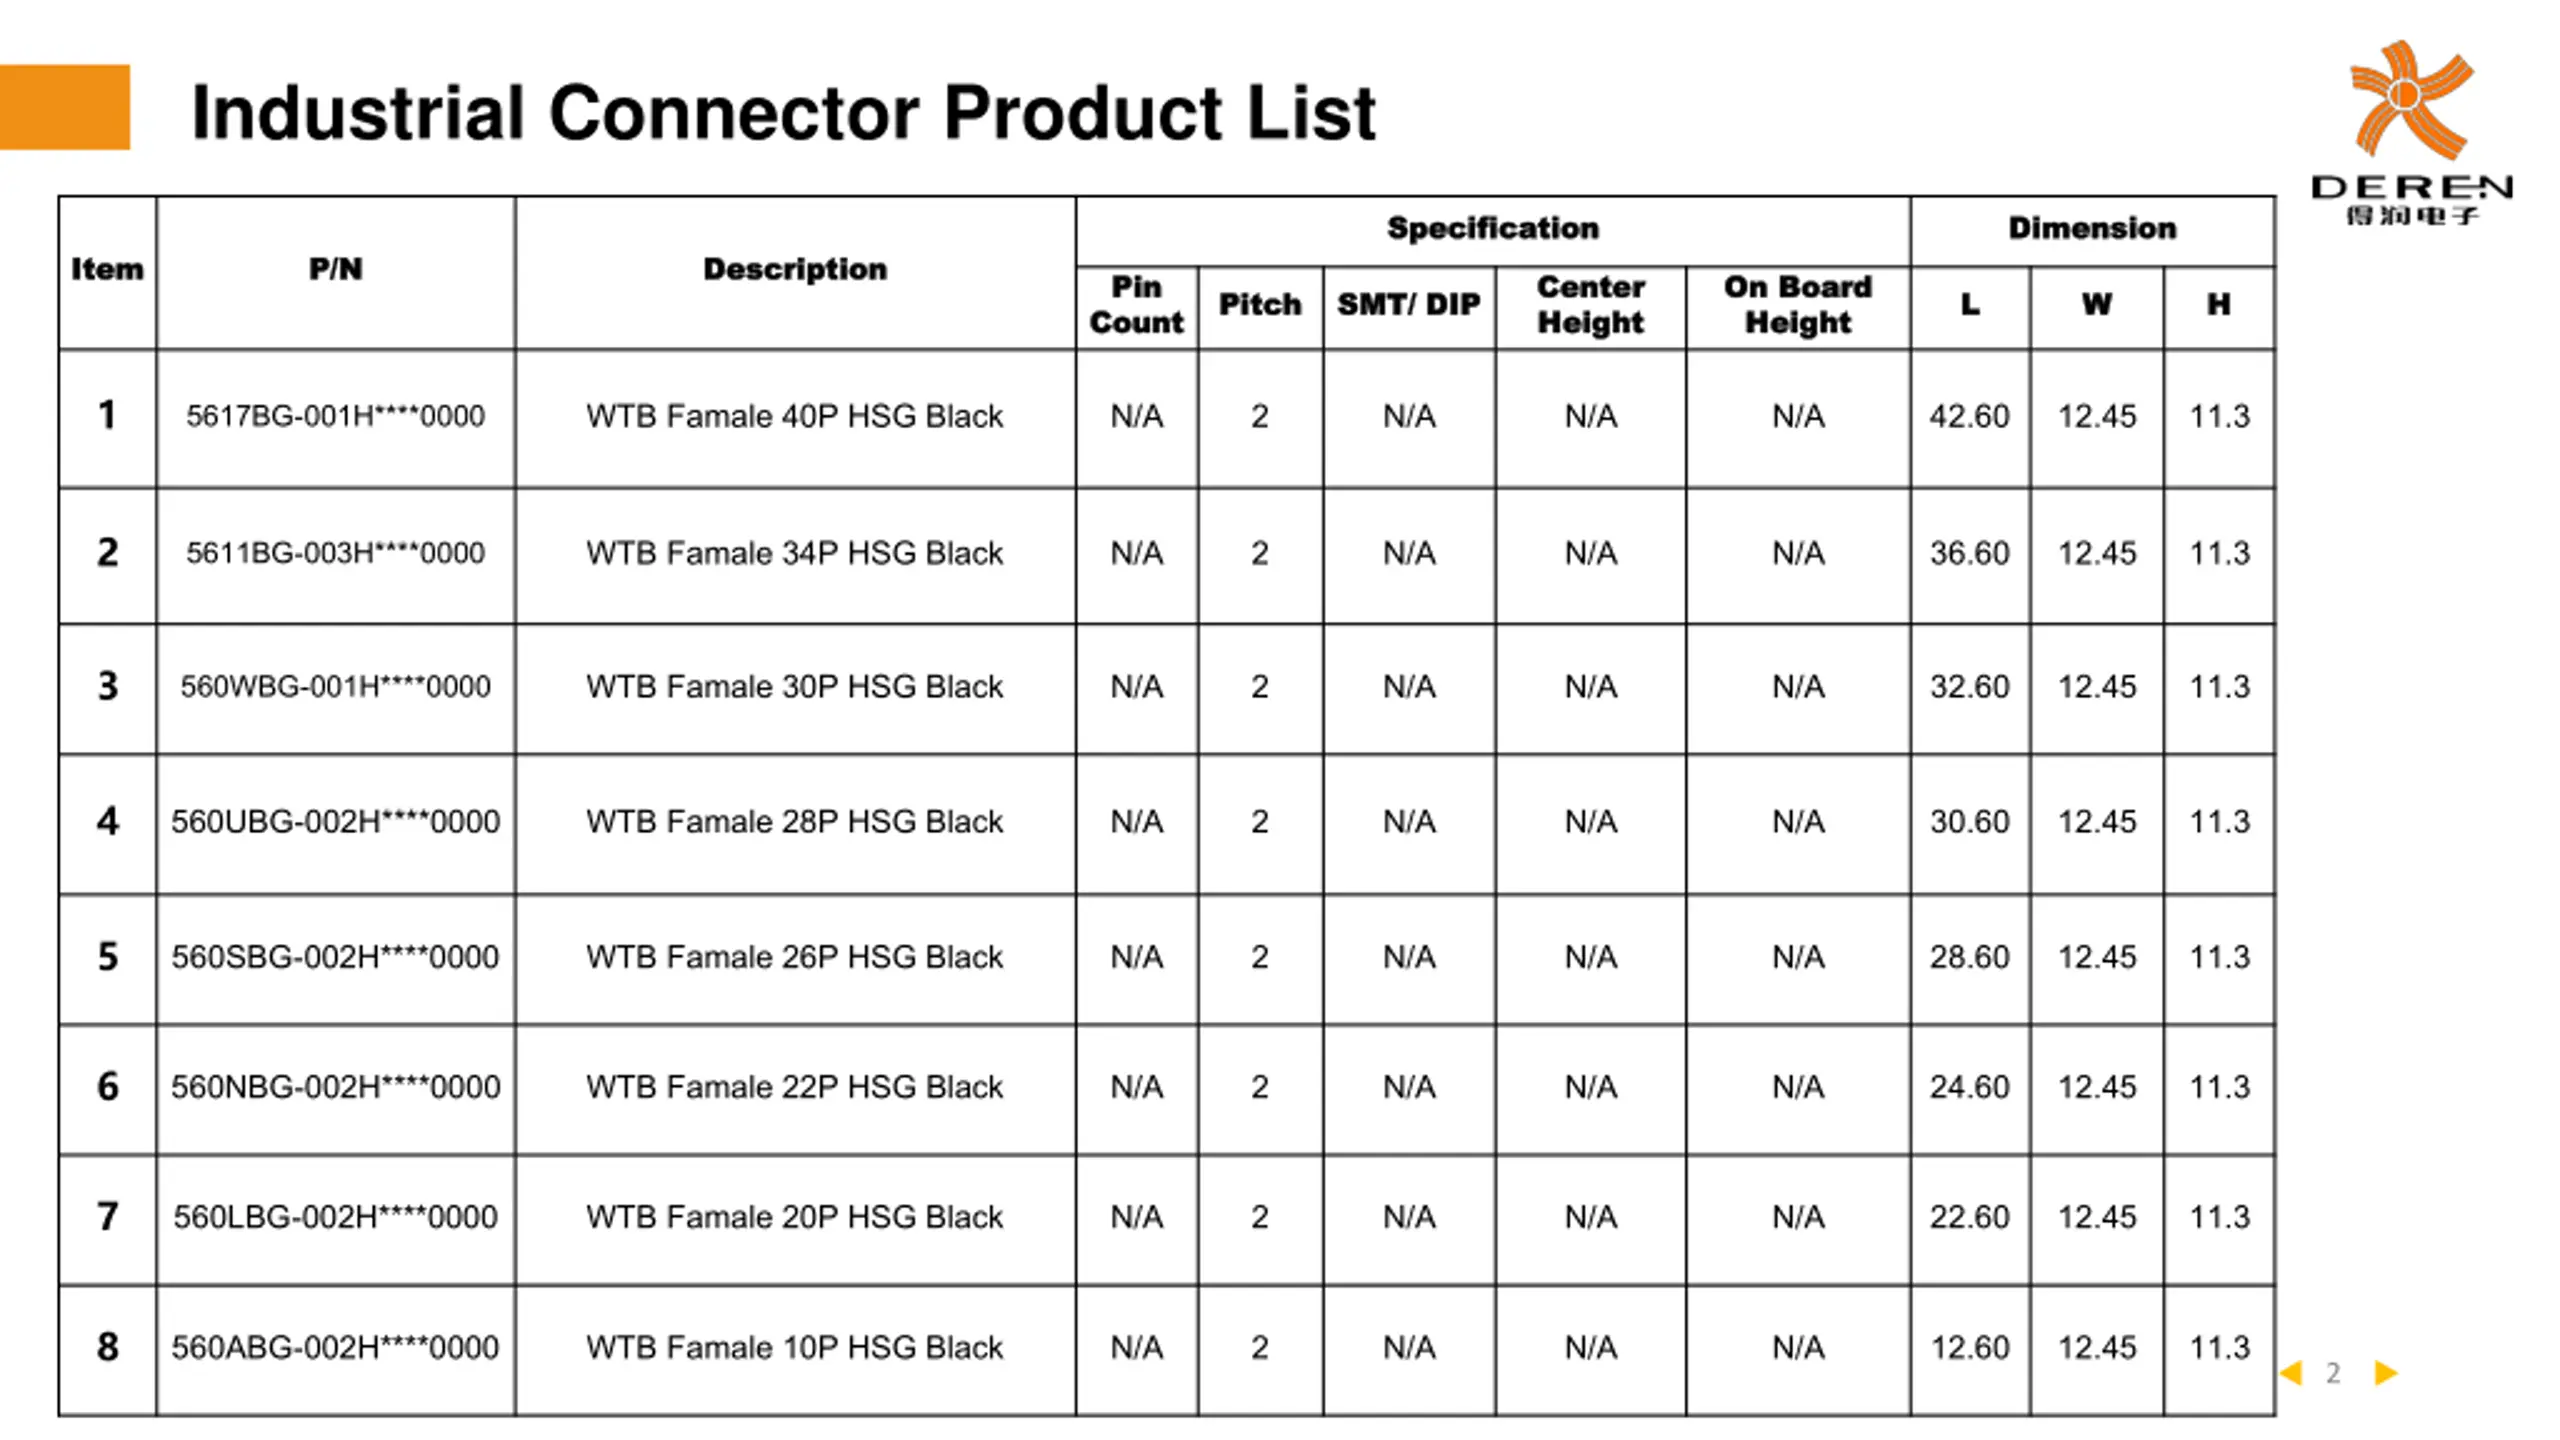Select the 22.60 length cell
The height and width of the screenshot is (1440, 2560).
point(1970,1218)
